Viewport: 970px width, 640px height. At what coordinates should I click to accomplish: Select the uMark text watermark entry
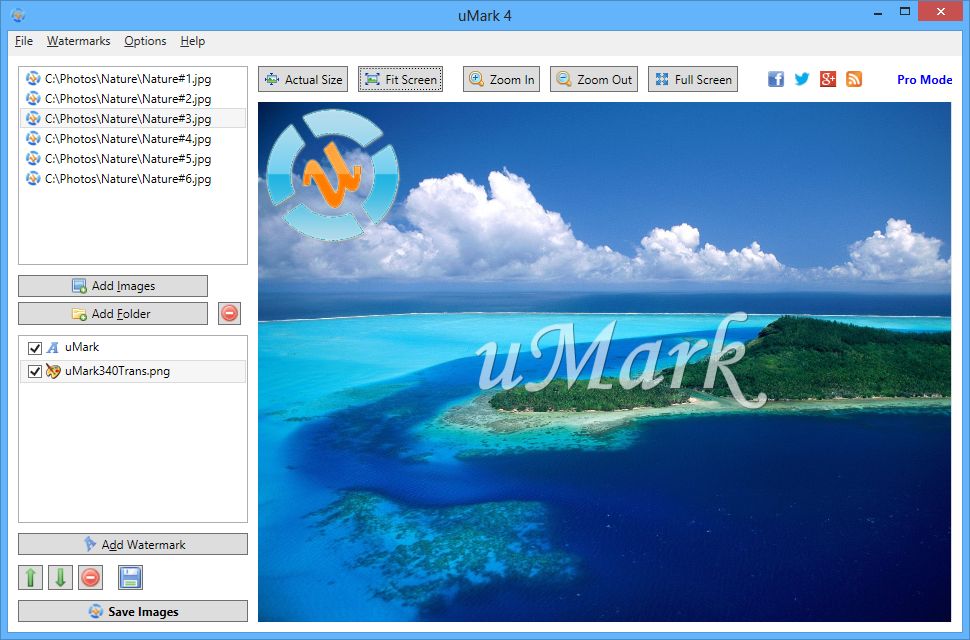tap(133, 348)
